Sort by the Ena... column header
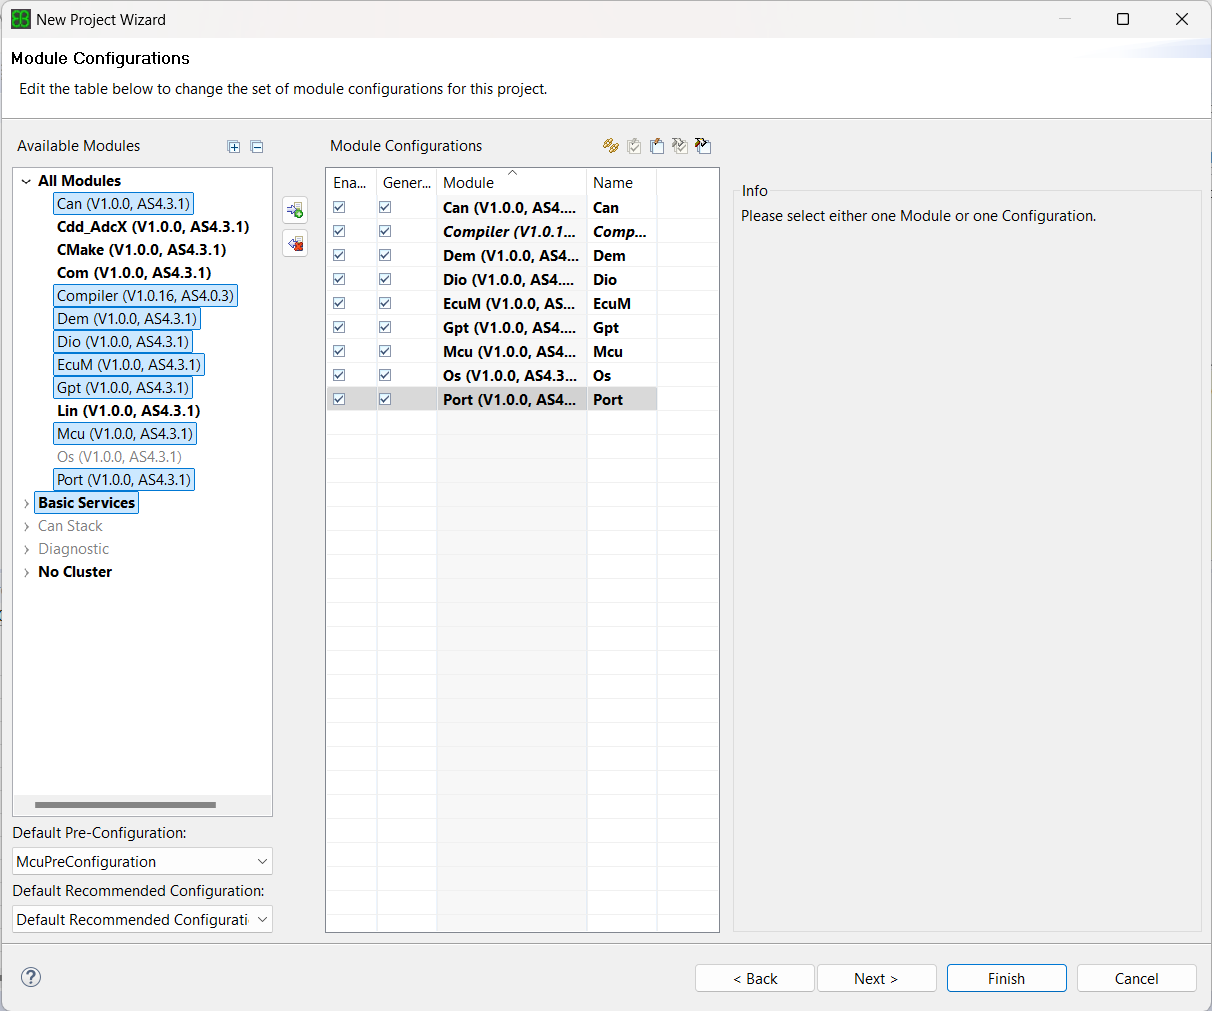This screenshot has width=1212, height=1011. pos(351,182)
